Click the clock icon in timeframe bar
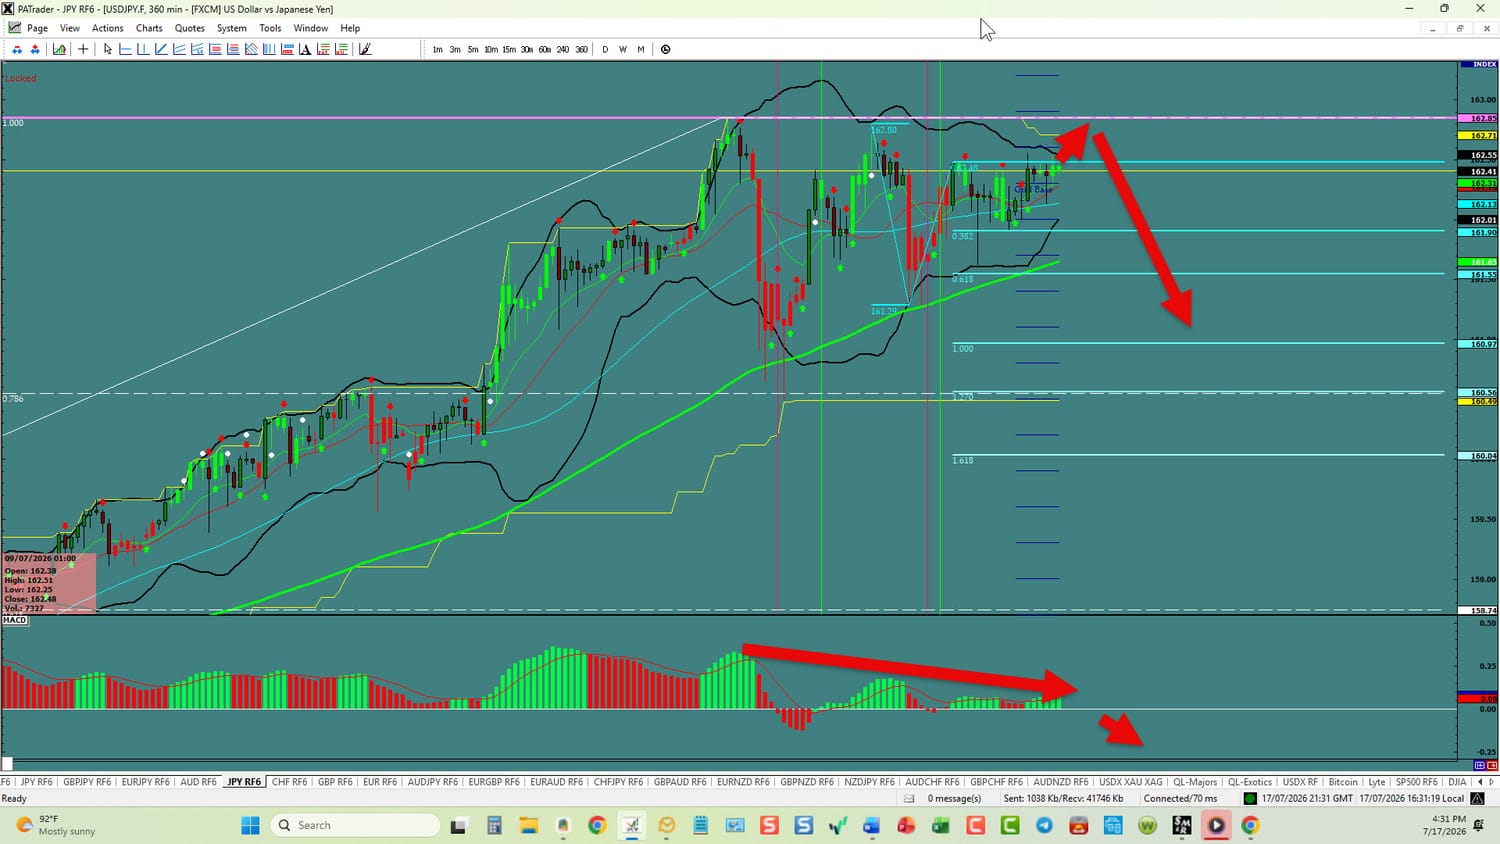 tap(666, 49)
